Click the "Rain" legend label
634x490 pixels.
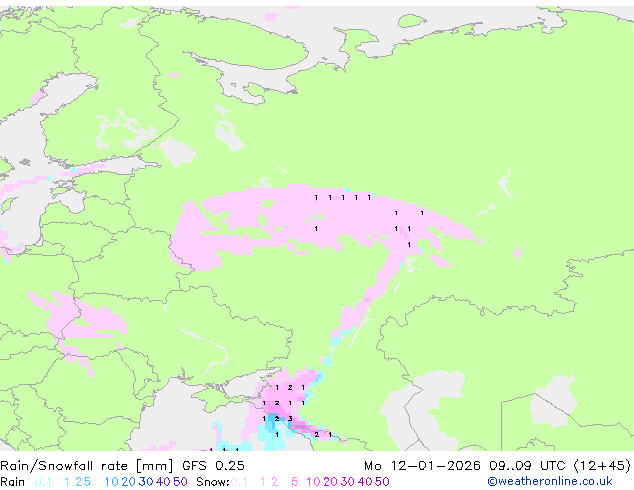[x=13, y=482]
